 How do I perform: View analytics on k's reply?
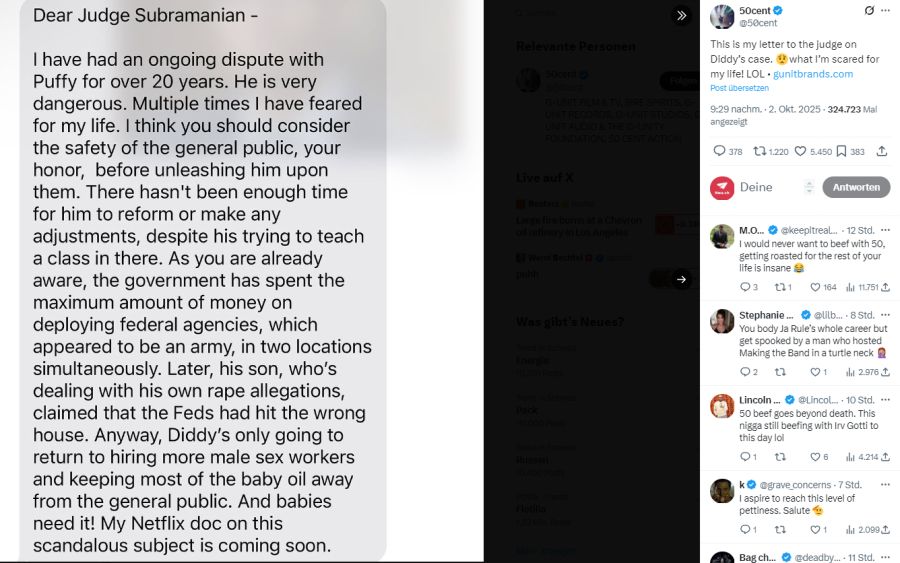(862, 529)
